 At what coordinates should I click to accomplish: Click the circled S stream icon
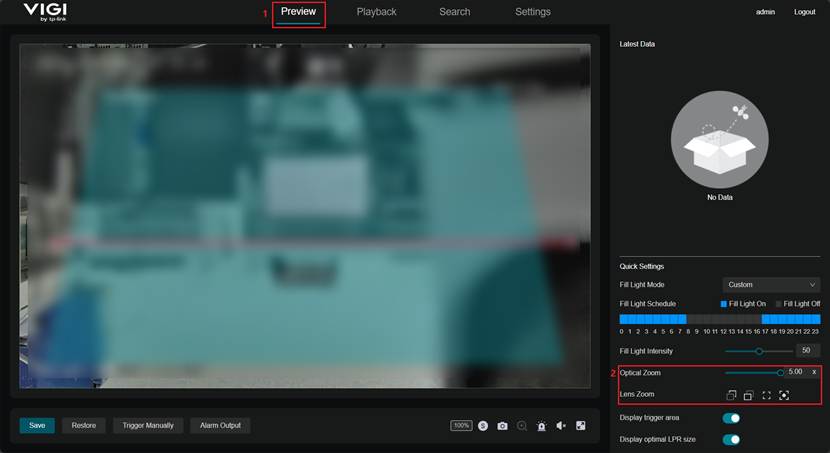click(483, 426)
